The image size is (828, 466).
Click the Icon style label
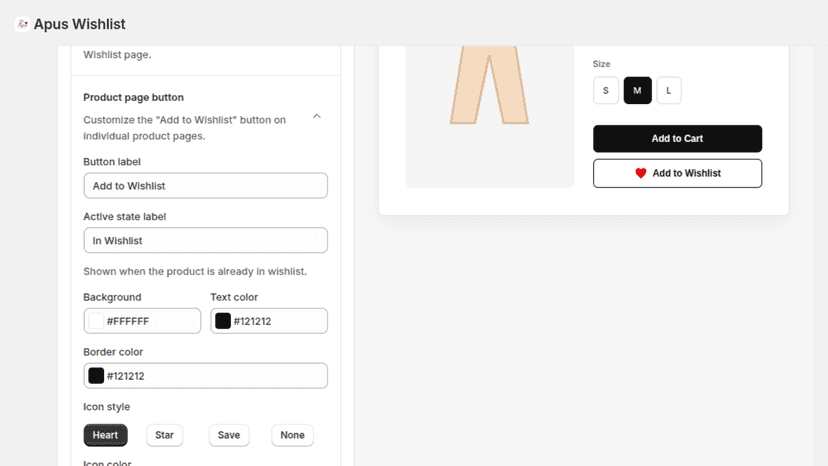tap(107, 407)
